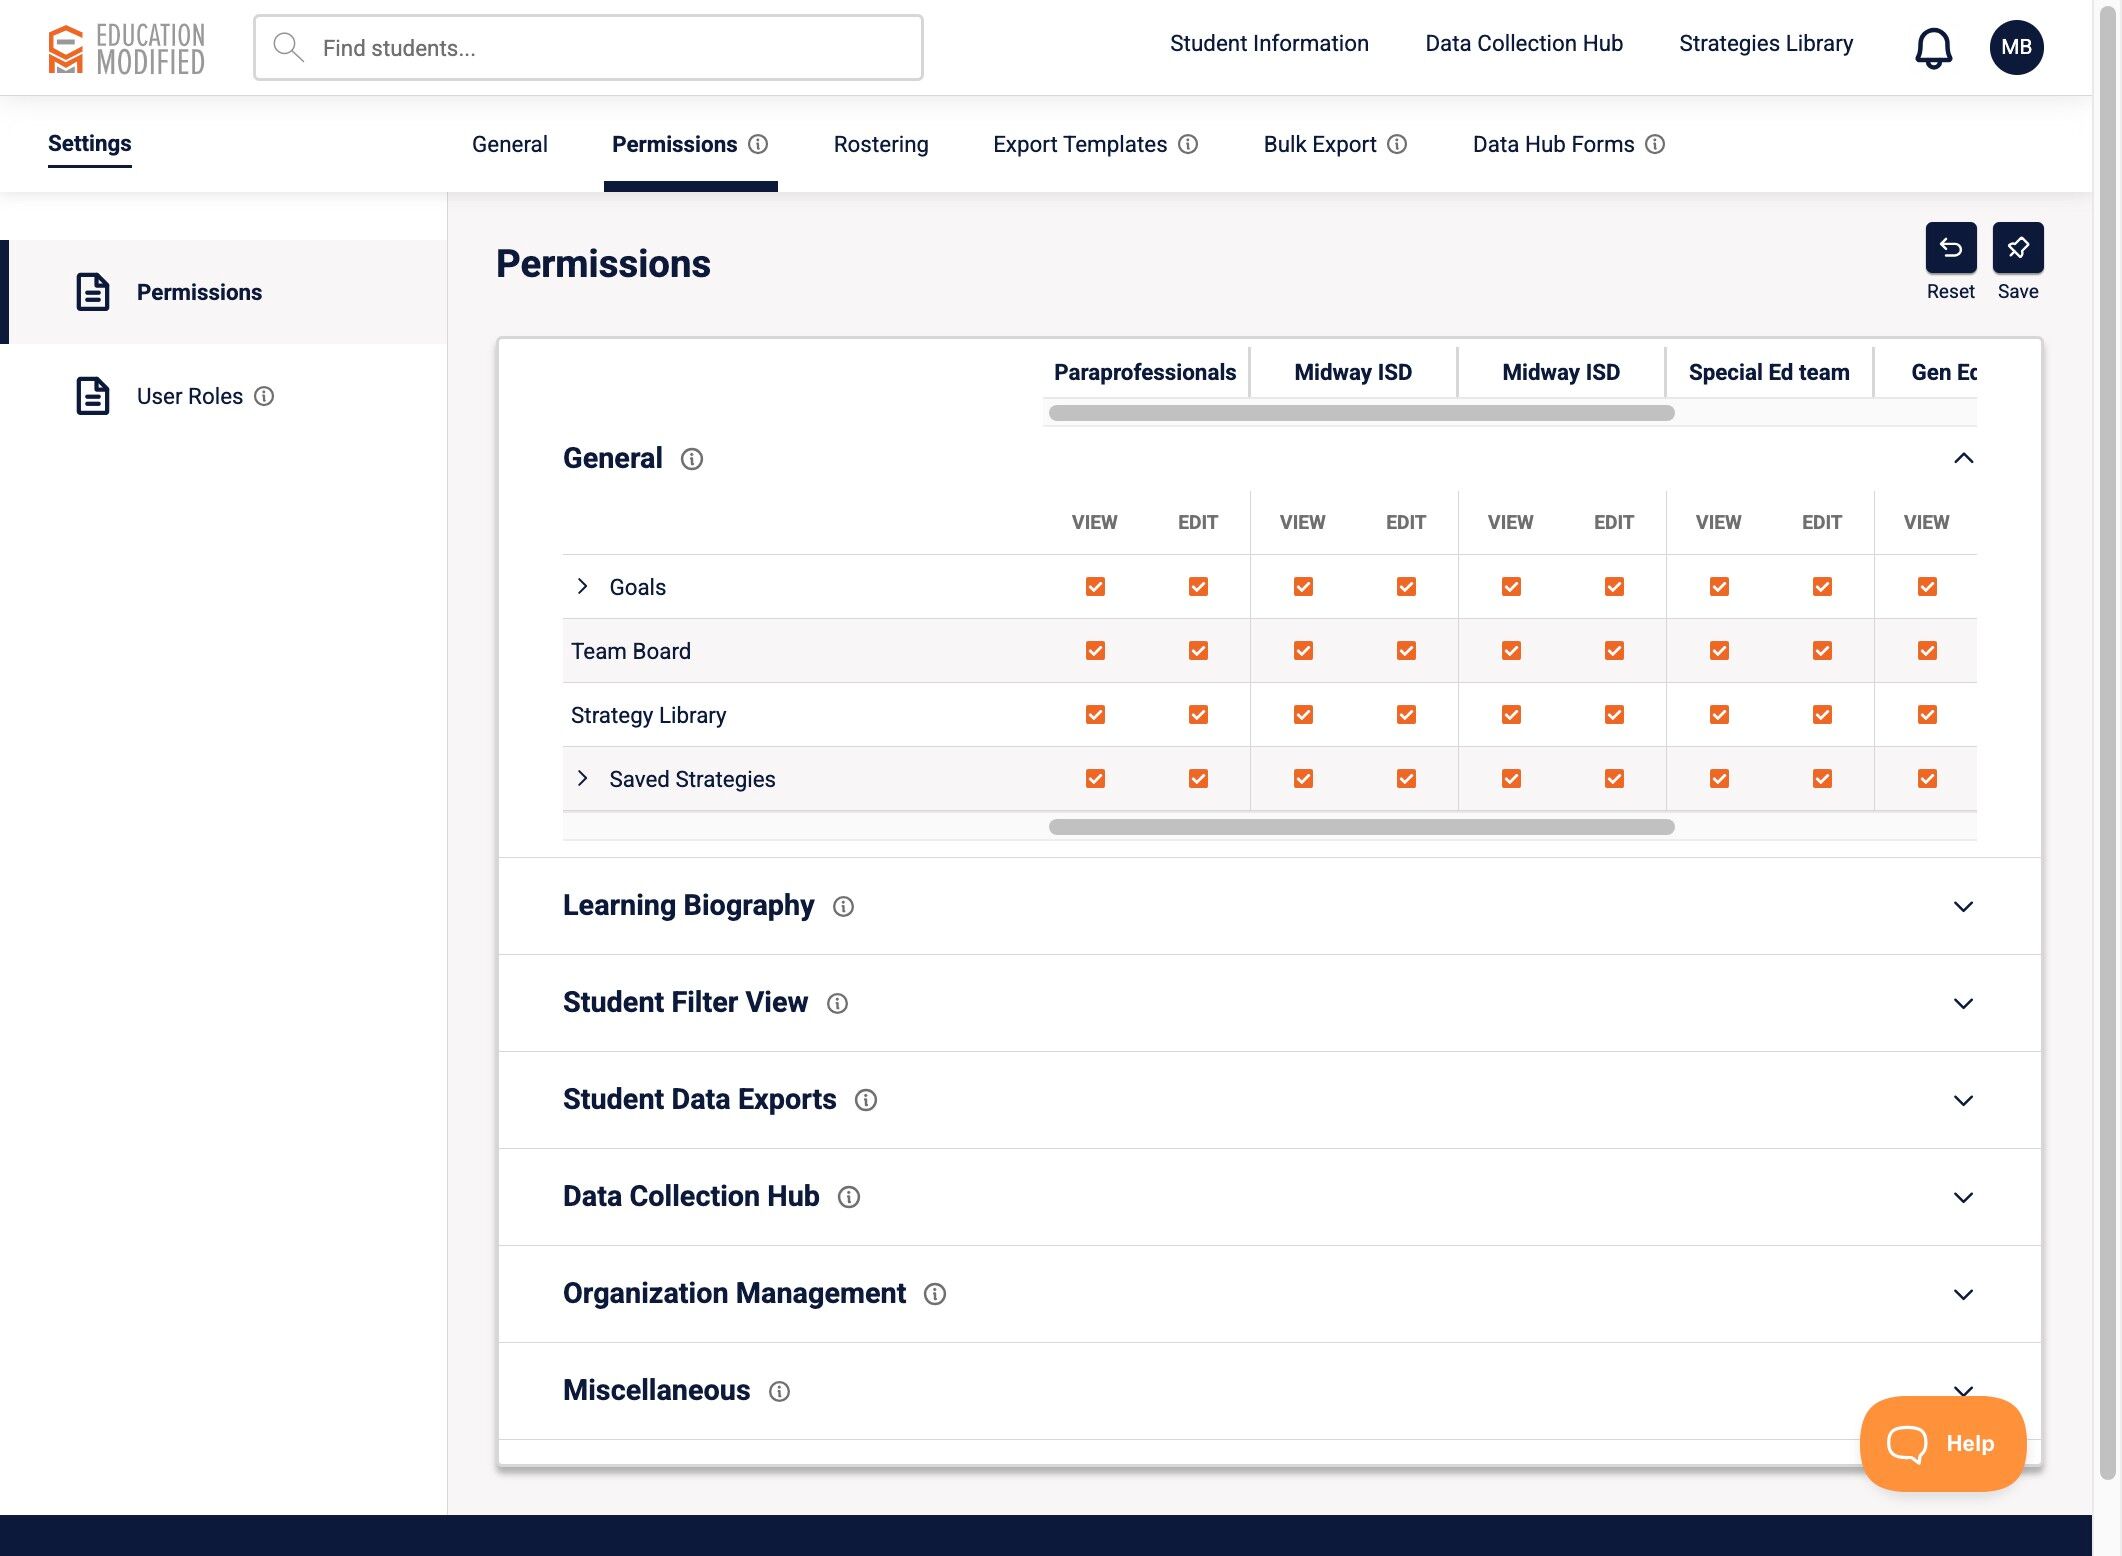Click the notification bell icon
This screenshot has width=2122, height=1556.
click(1933, 47)
